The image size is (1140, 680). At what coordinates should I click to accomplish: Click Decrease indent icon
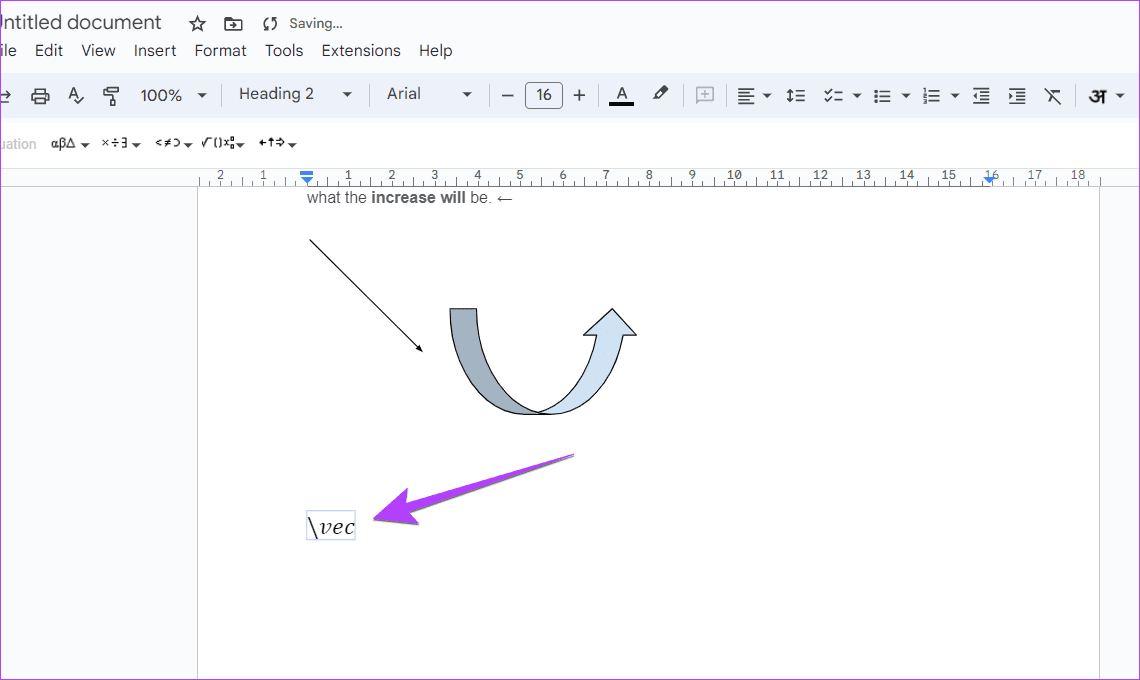point(981,95)
